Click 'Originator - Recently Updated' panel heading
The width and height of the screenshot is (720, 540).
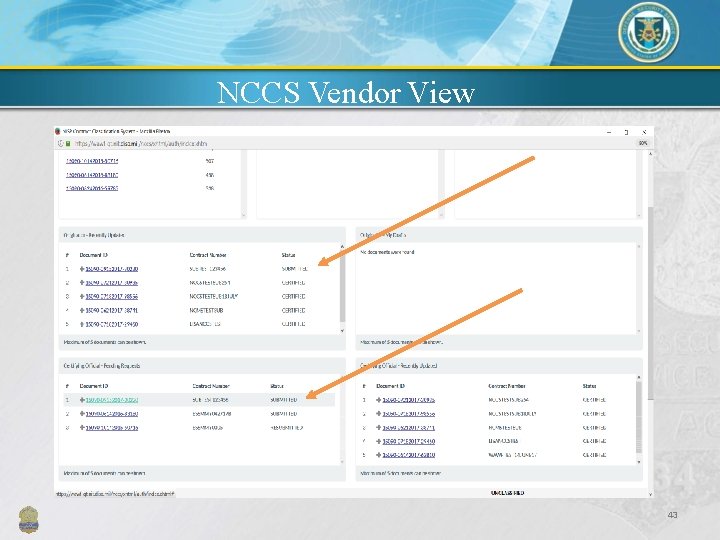(x=94, y=235)
